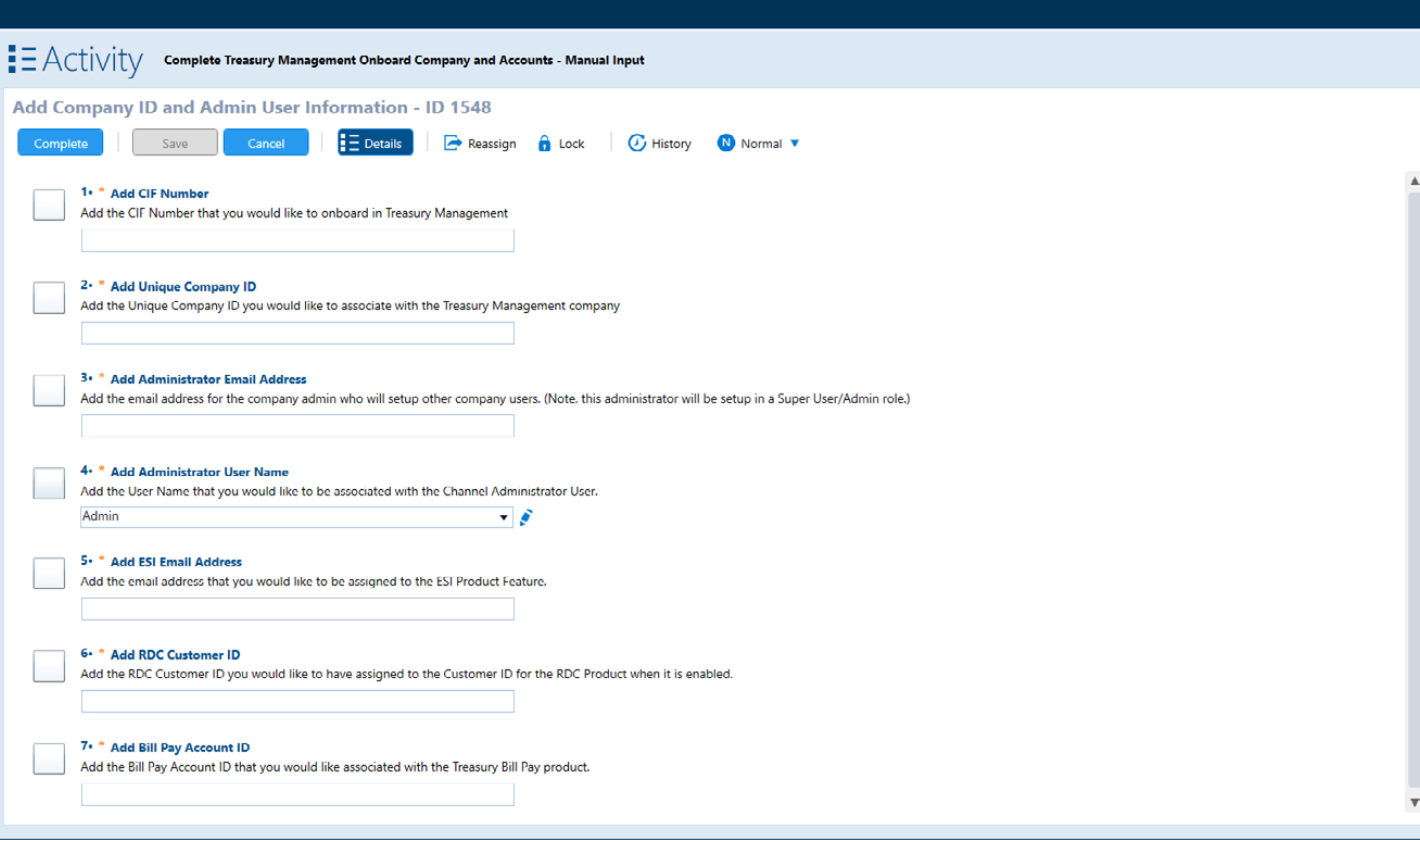Click the Normal priority N icon
Viewport: 1420px width, 842px height.
(x=726, y=143)
